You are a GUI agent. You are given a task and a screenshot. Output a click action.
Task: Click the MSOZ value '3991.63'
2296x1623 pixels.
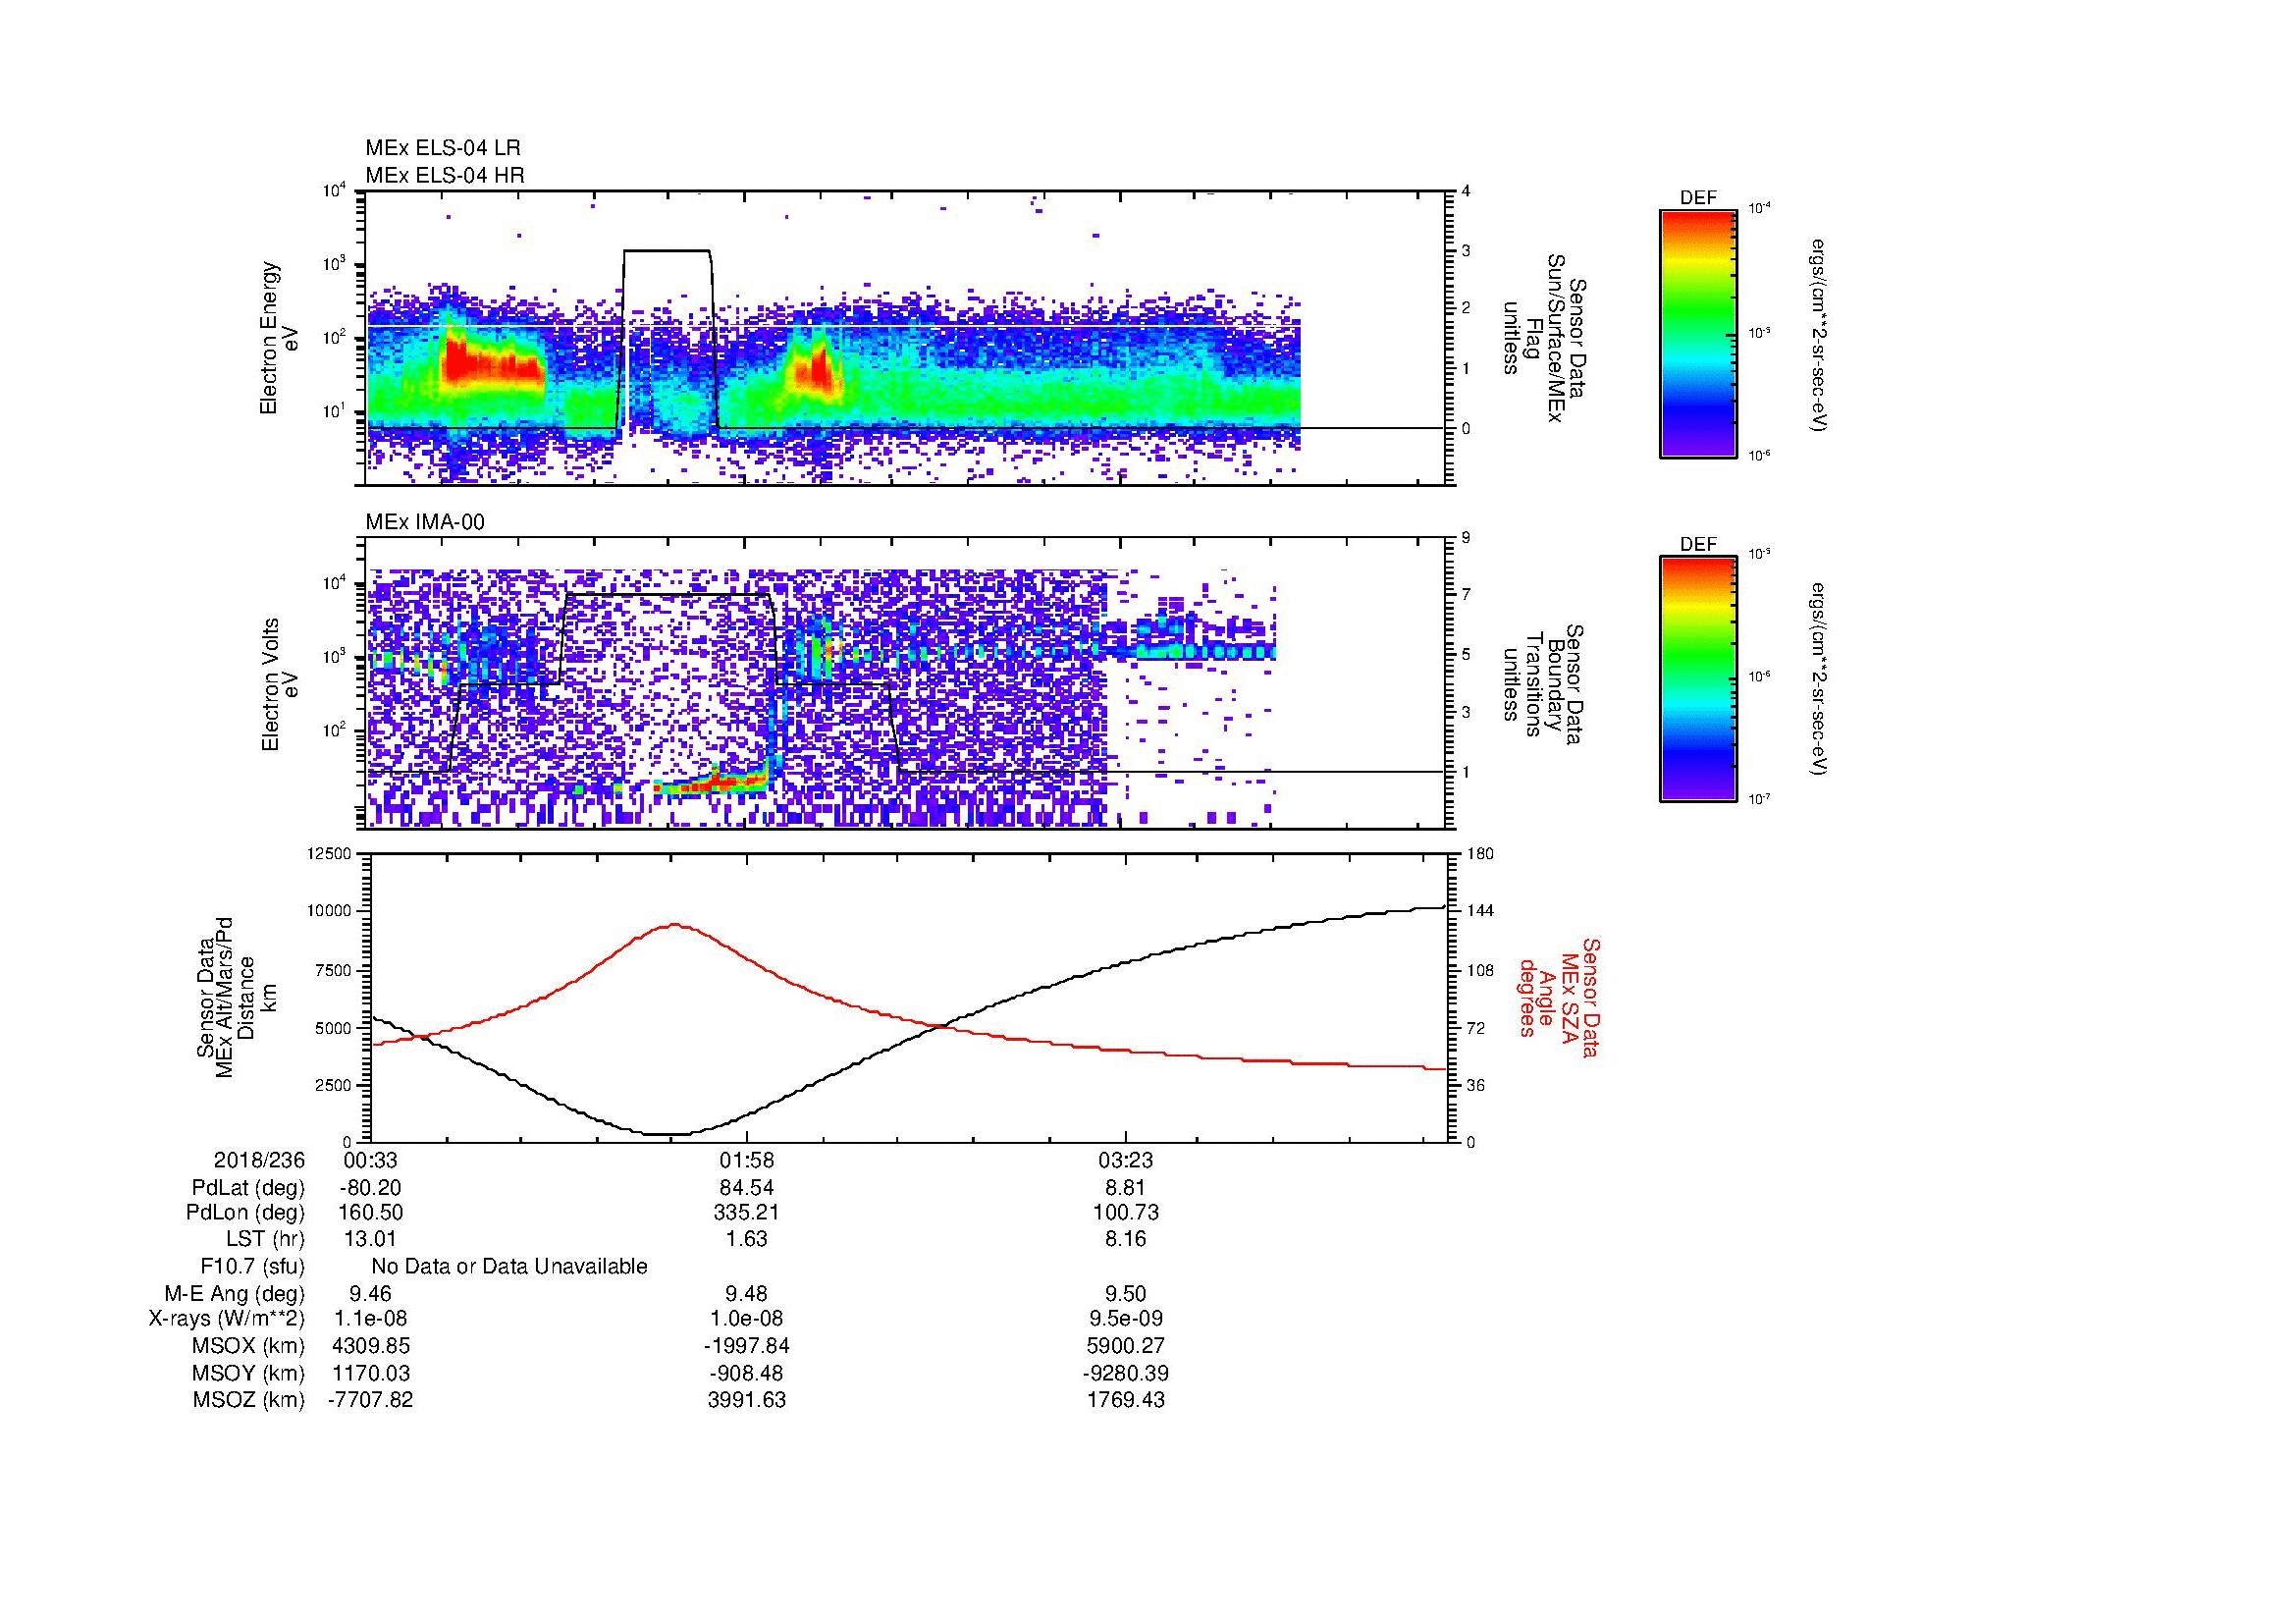coord(747,1400)
